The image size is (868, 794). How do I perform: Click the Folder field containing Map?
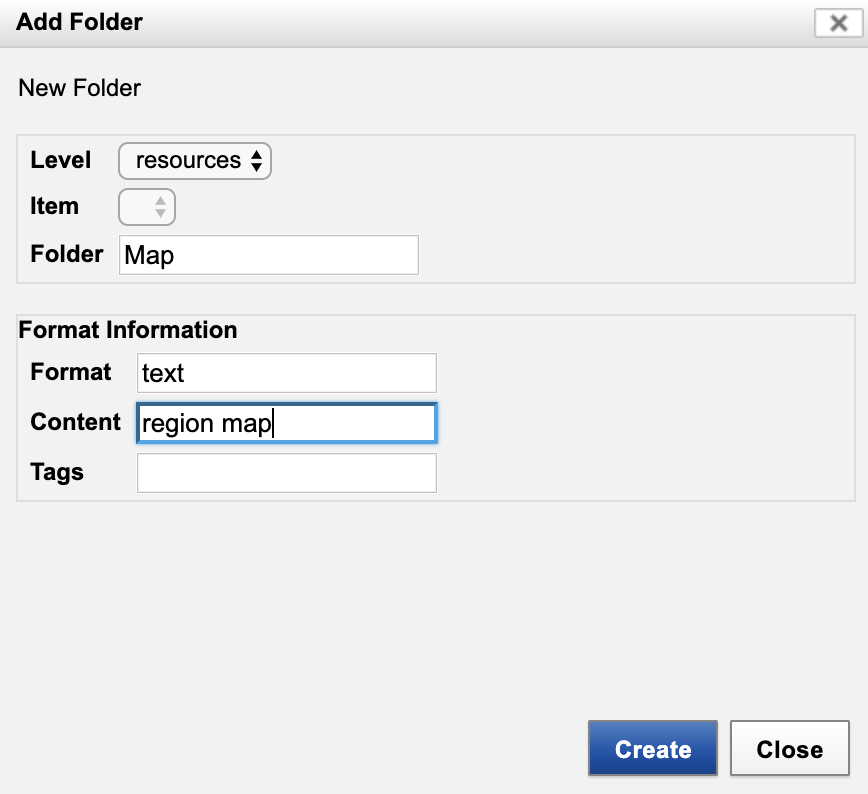(268, 255)
